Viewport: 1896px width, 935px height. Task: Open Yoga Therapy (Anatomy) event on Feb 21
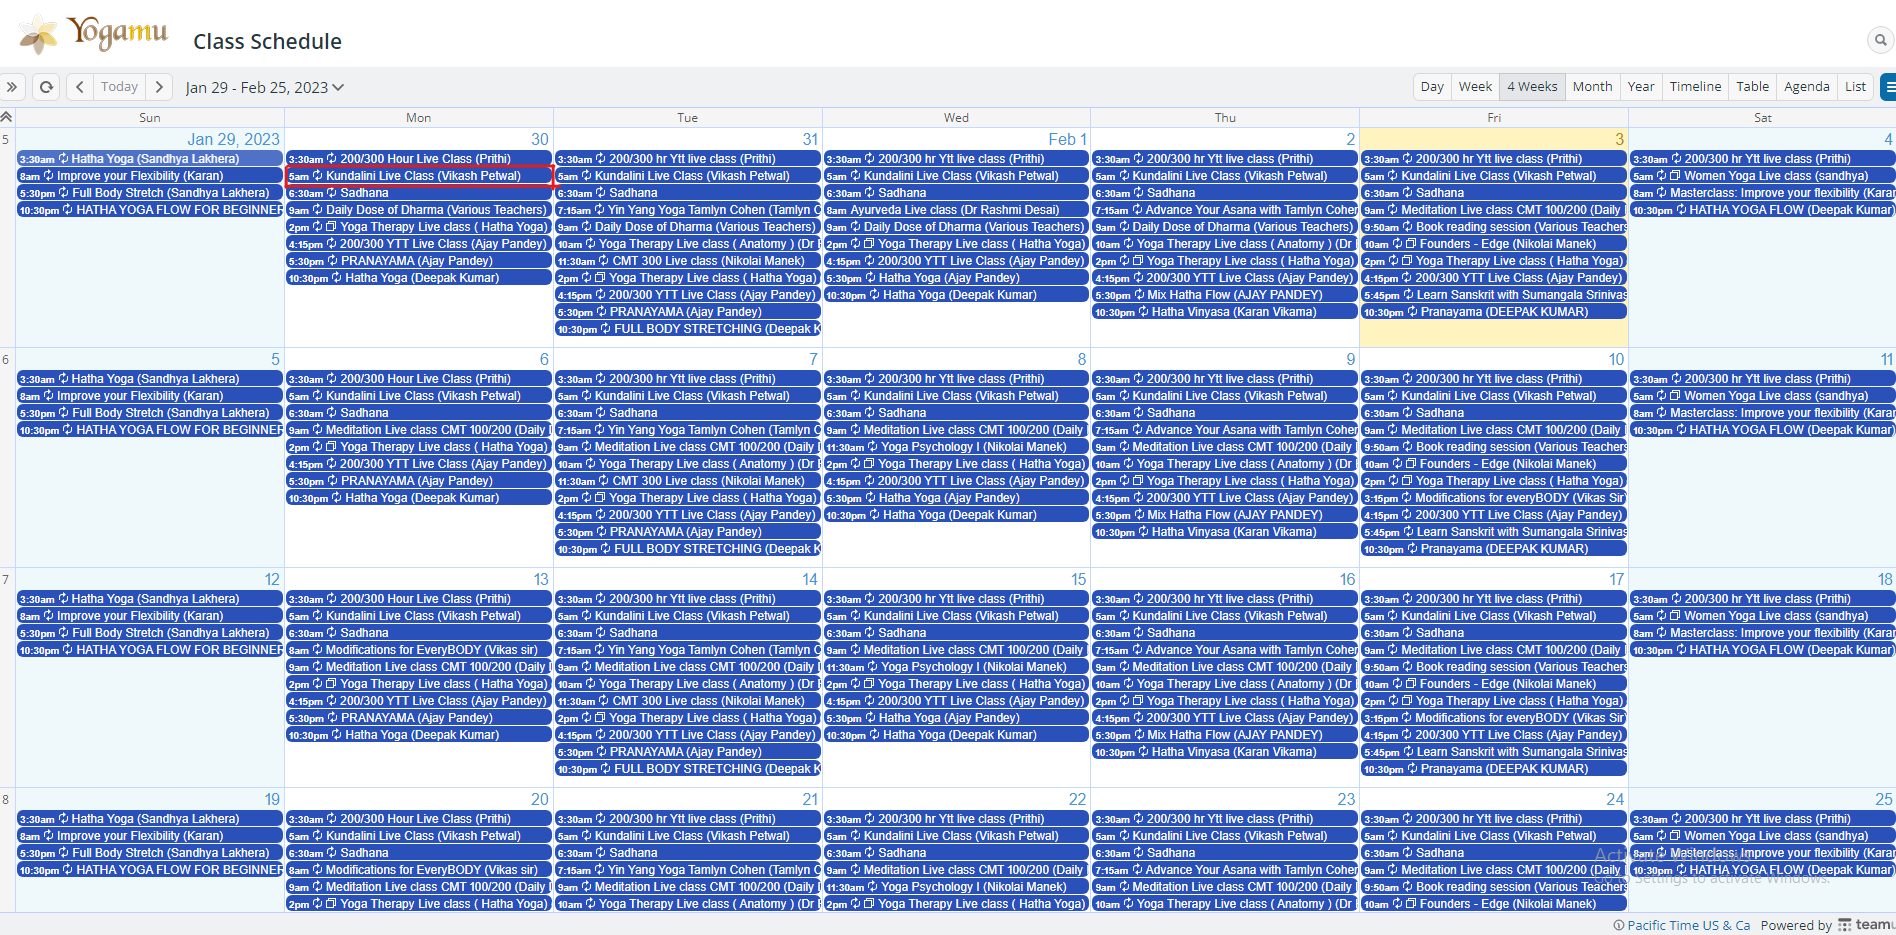688,904
